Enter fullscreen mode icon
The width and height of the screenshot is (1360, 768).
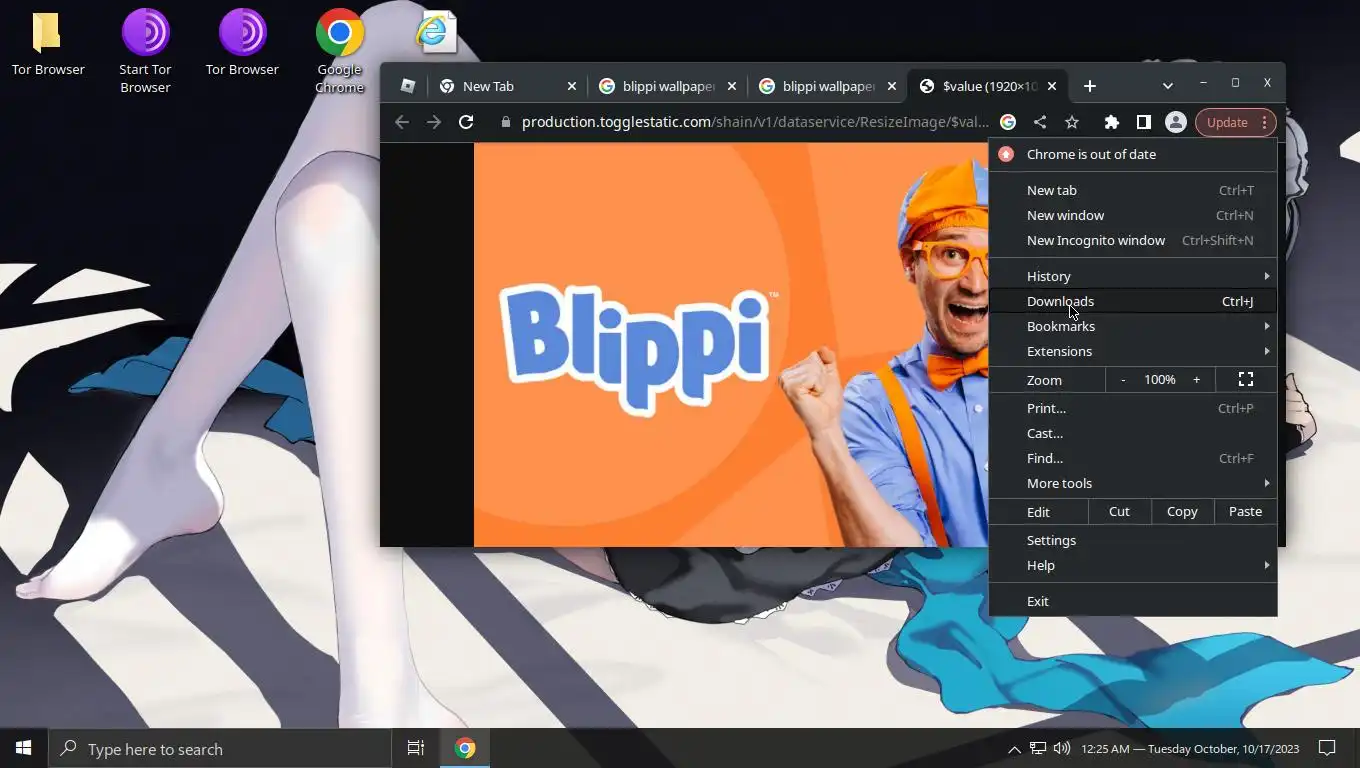[1246, 380]
